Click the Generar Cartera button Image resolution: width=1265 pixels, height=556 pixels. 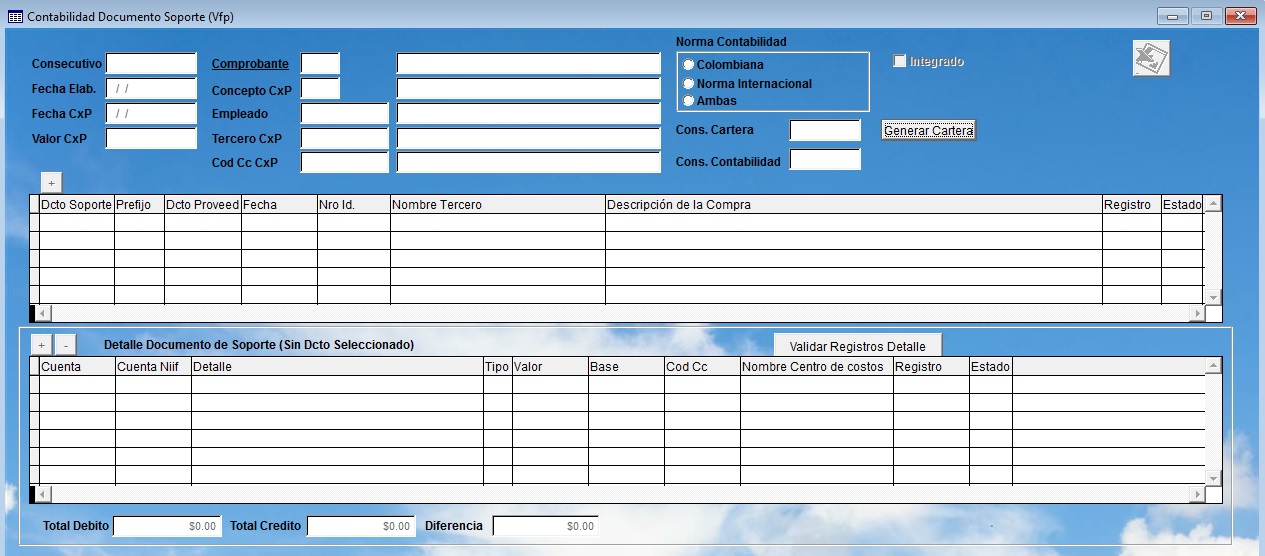928,130
